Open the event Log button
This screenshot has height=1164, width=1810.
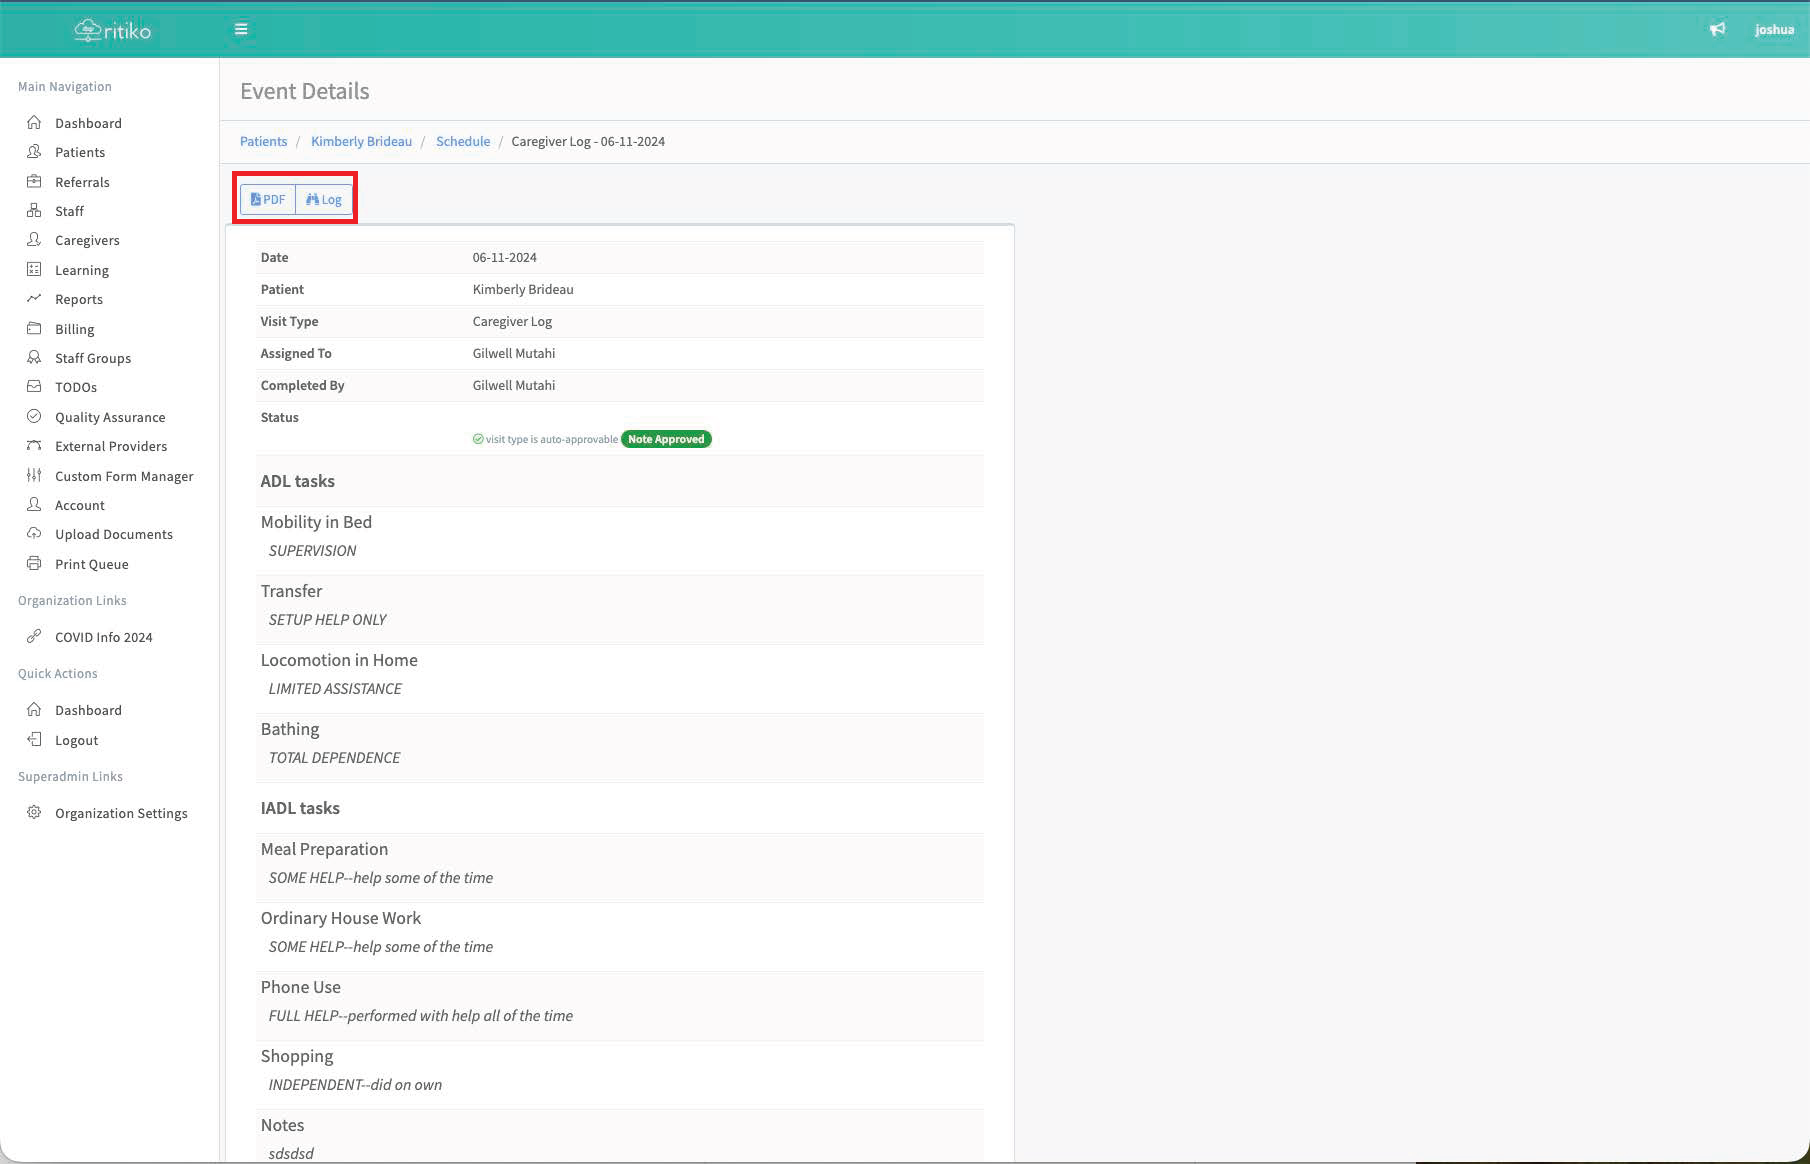click(x=324, y=199)
